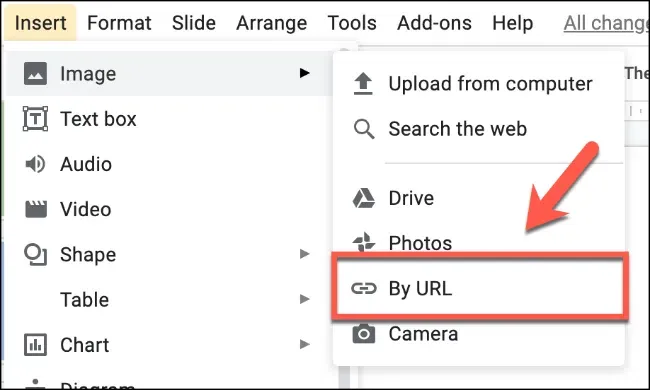Click the Google Photos pinwheel icon
This screenshot has height=390, width=650.
364,242
